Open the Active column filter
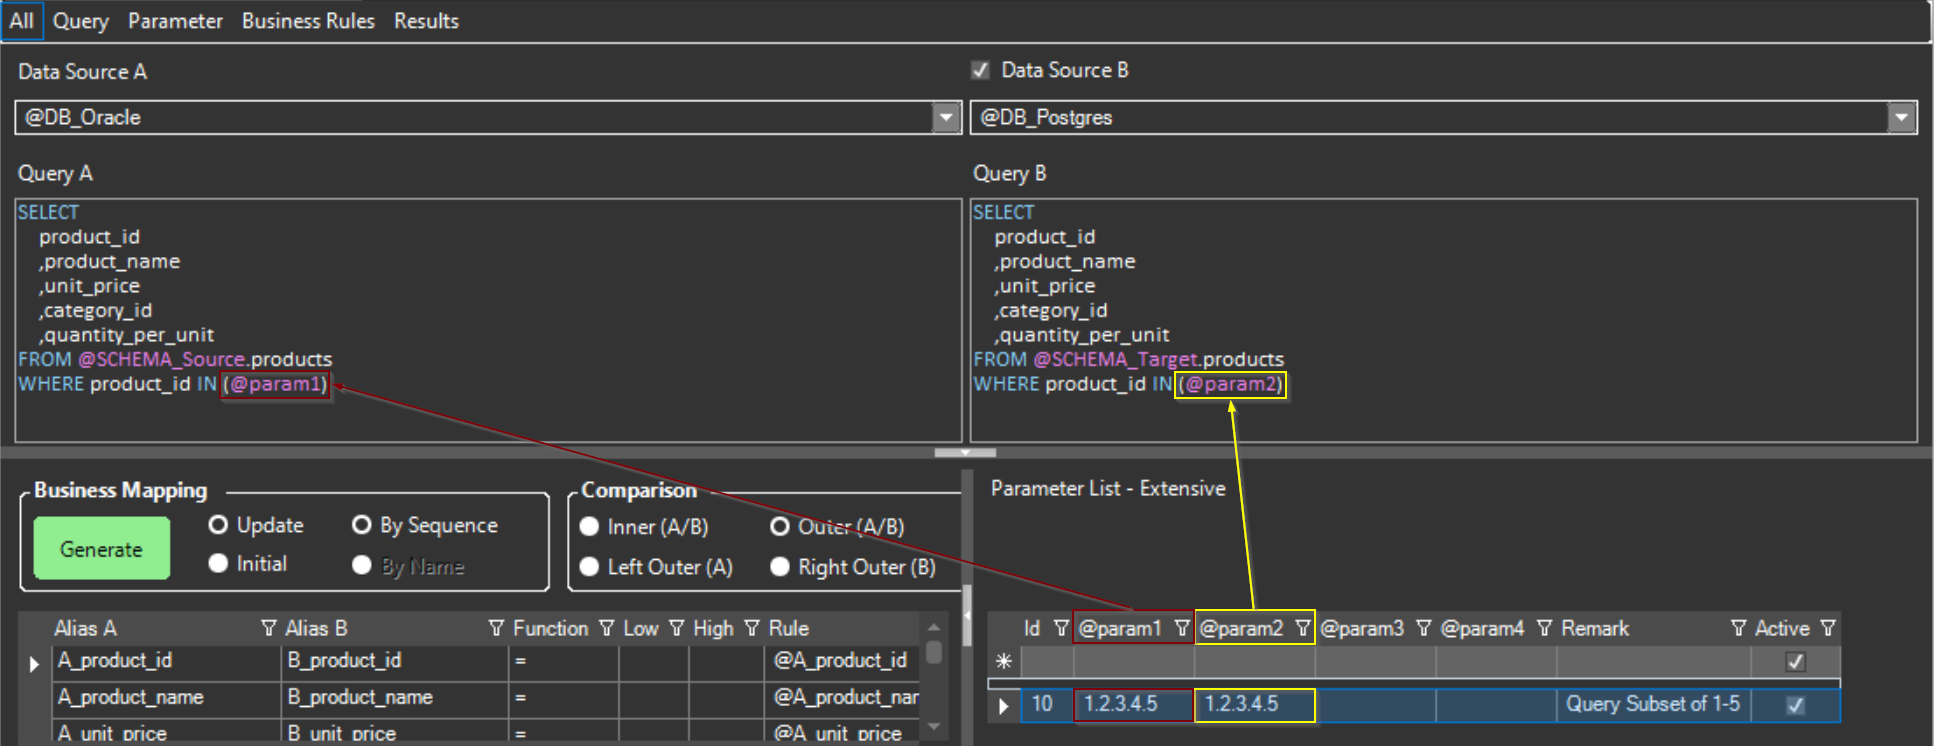The image size is (1934, 746). tap(1828, 628)
